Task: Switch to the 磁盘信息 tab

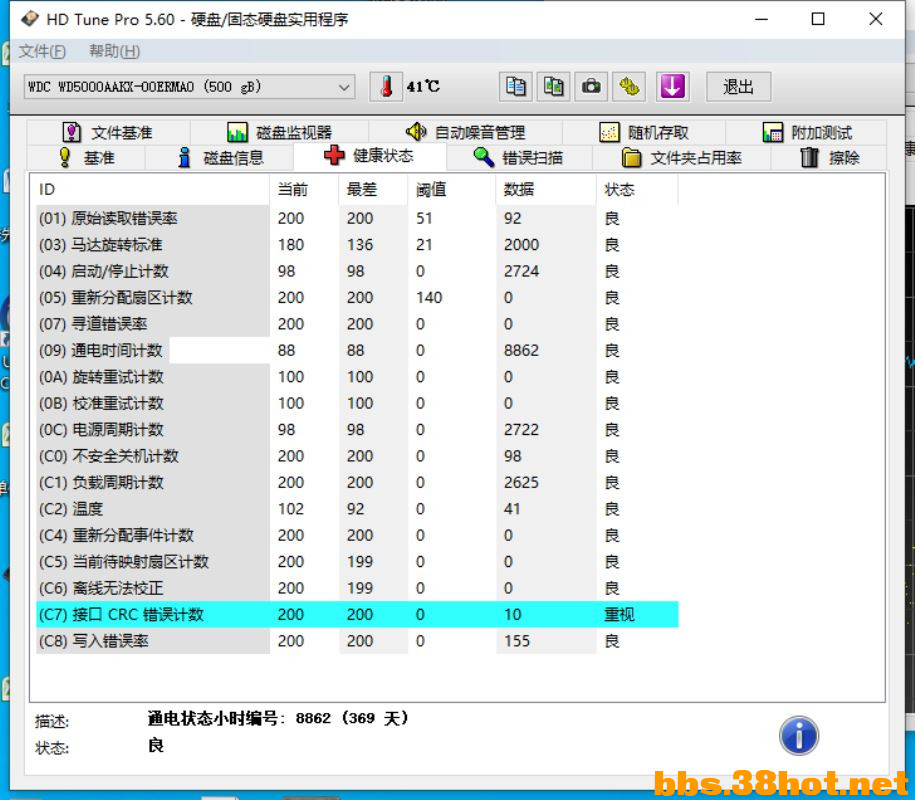Action: coord(220,158)
